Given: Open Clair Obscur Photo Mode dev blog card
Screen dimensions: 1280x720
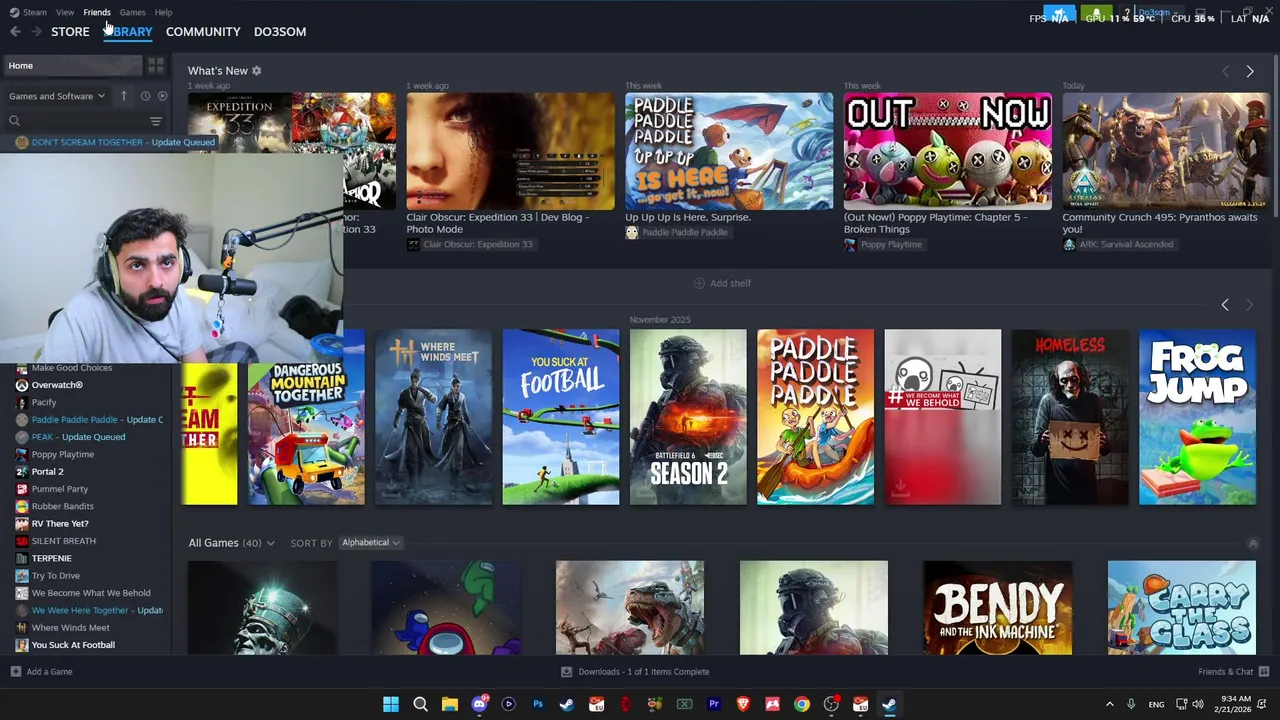Looking at the screenshot, I should pyautogui.click(x=510, y=151).
